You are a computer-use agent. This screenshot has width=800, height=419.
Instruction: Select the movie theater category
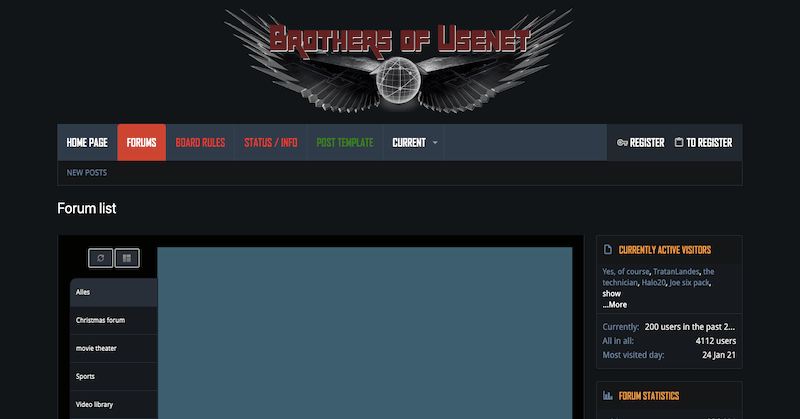(x=113, y=349)
